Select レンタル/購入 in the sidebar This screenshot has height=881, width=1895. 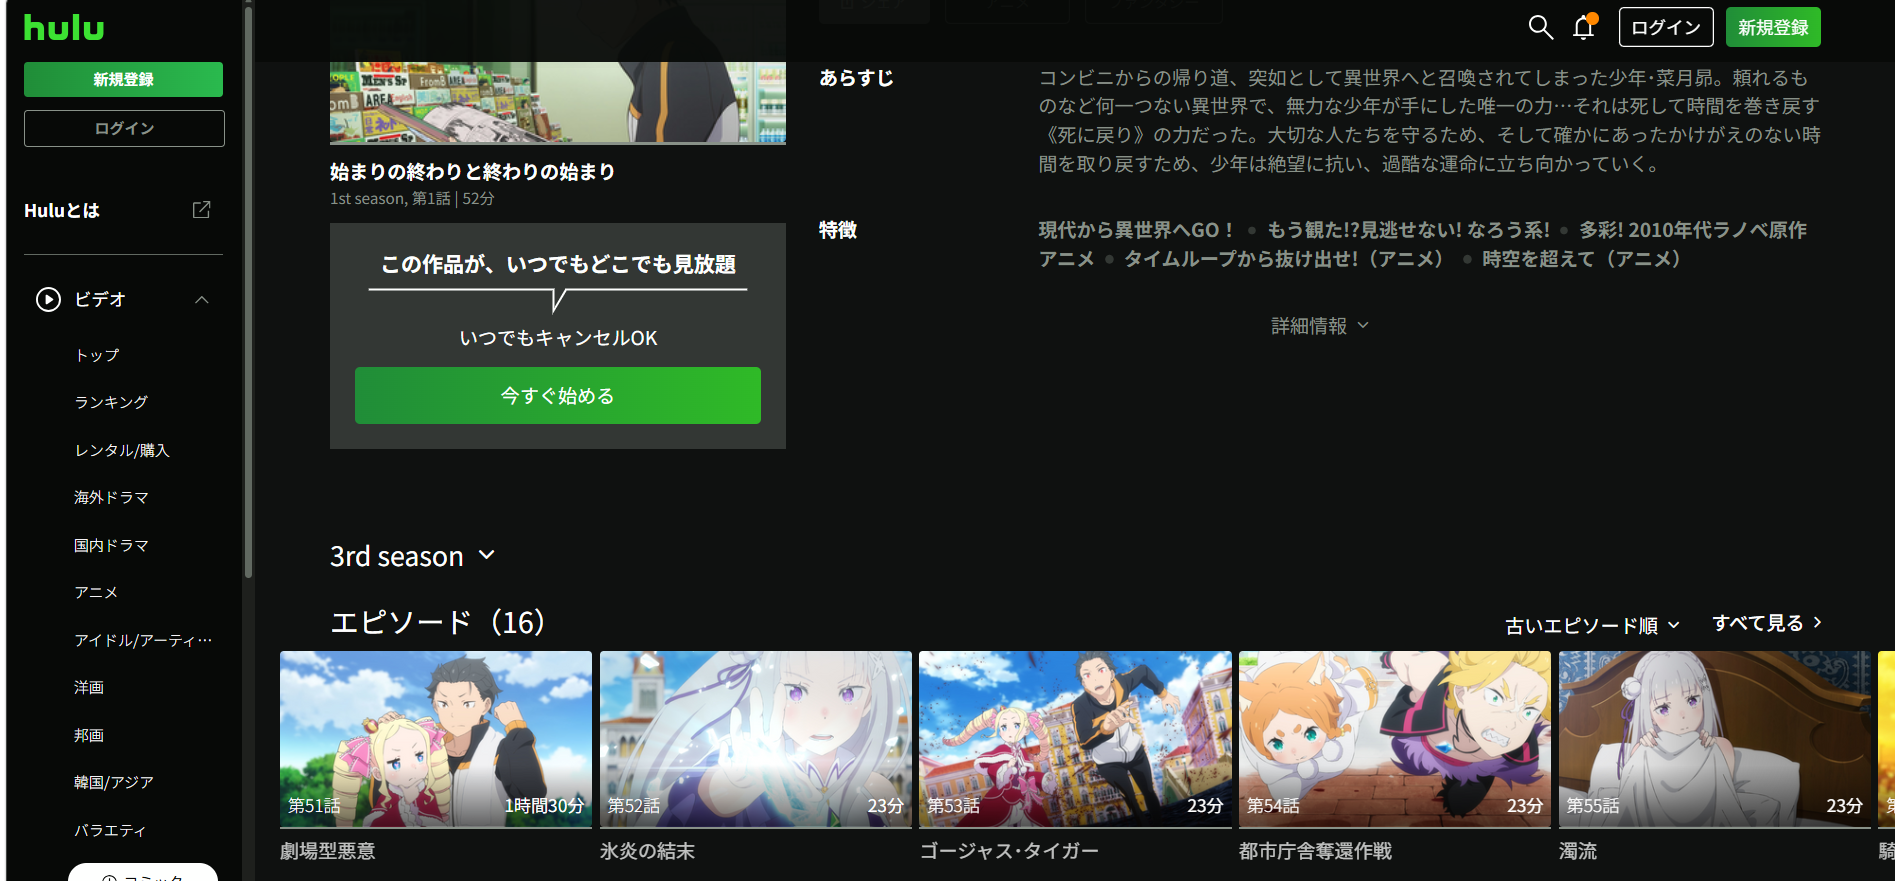pos(122,450)
